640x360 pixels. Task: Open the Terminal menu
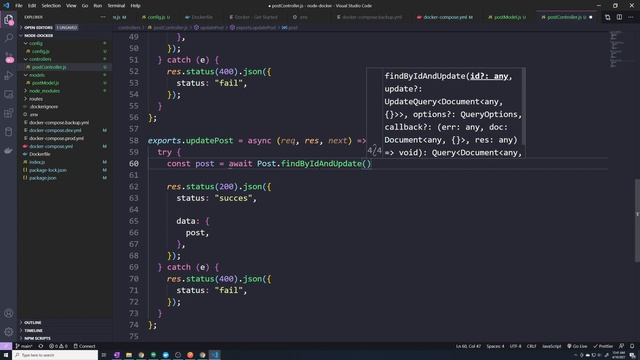click(116, 6)
